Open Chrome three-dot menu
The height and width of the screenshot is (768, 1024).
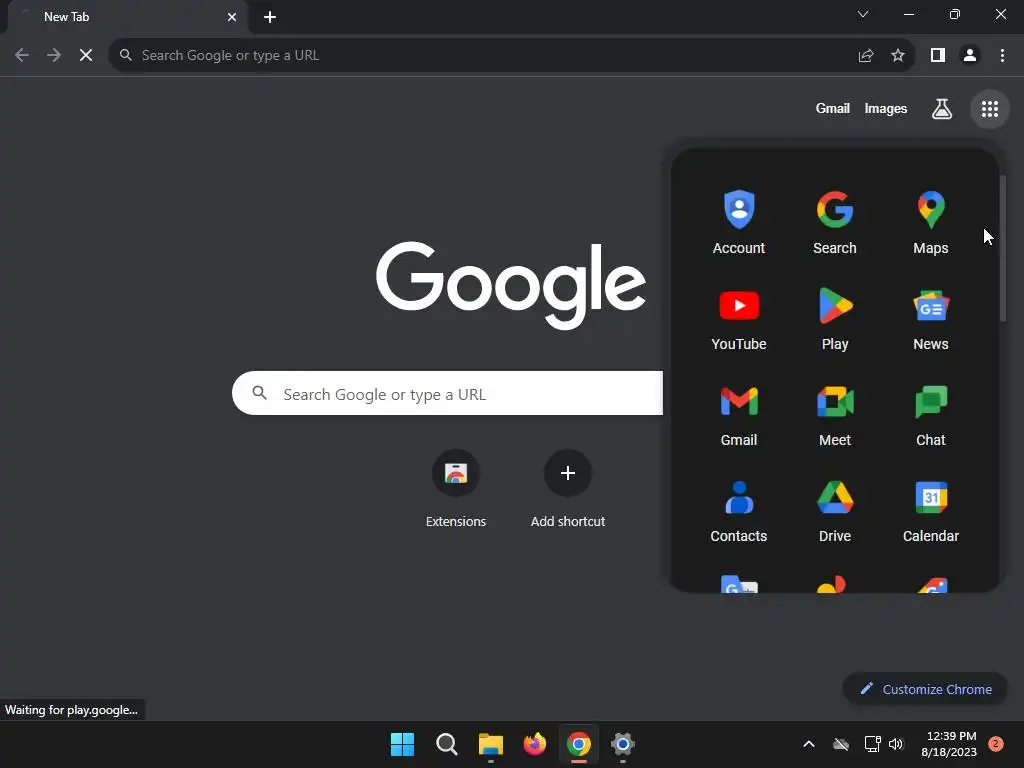[1002, 56]
